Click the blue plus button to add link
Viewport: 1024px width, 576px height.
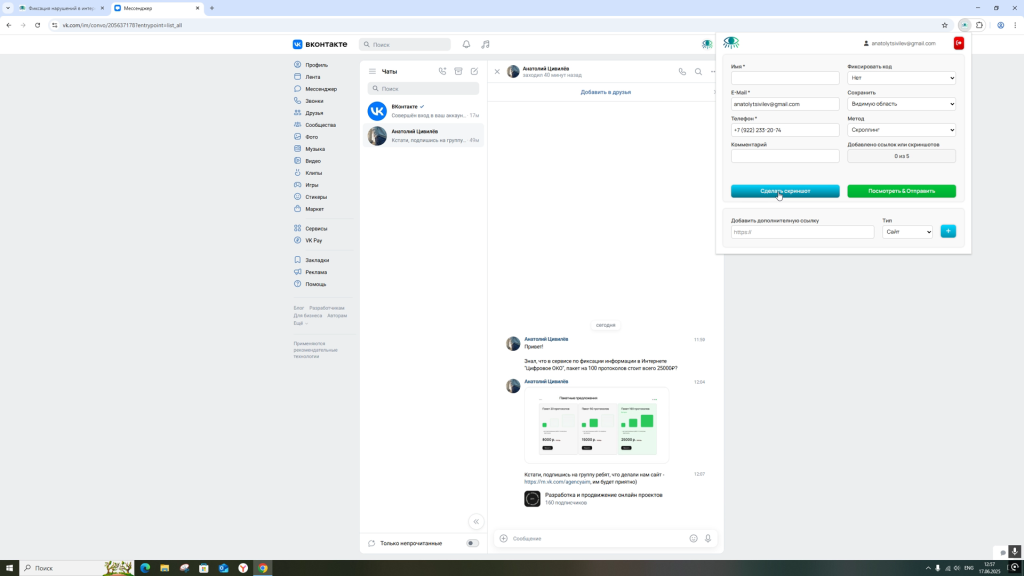coord(948,232)
